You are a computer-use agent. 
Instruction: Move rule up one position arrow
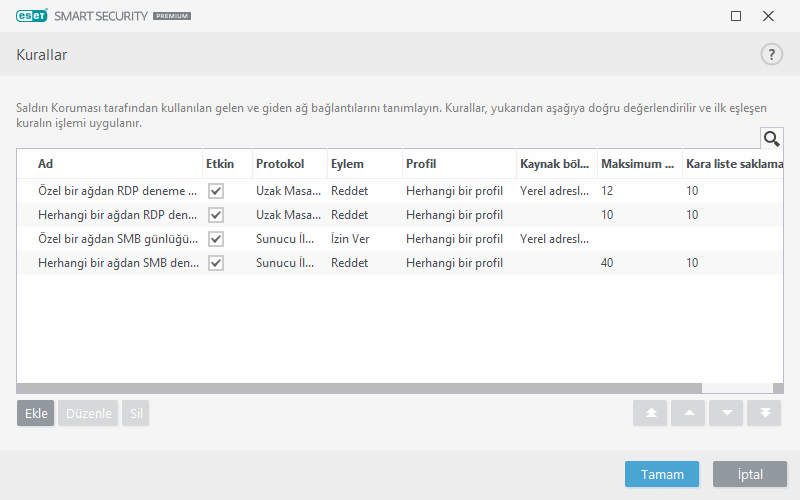point(688,414)
